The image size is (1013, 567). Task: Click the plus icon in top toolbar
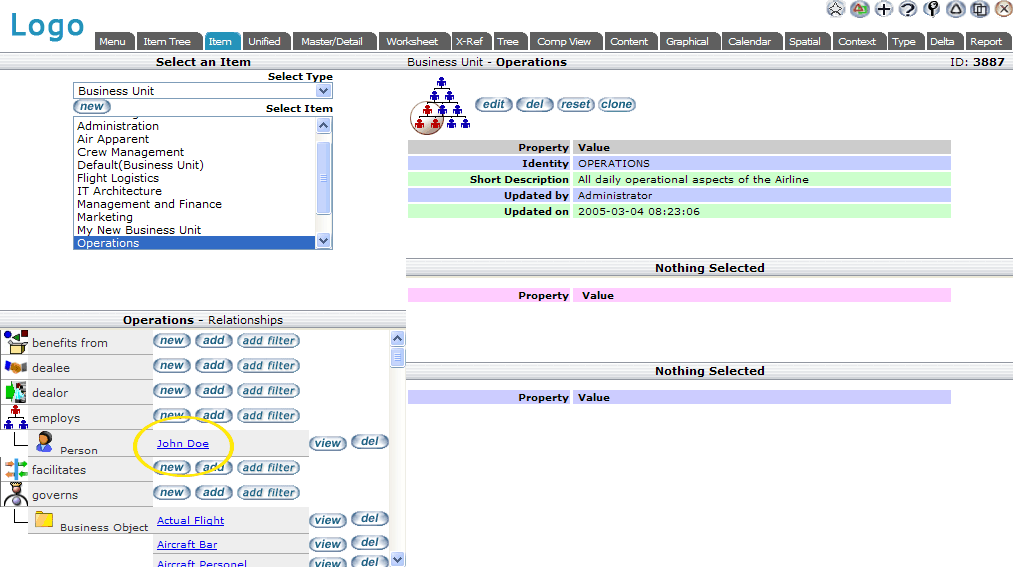884,9
